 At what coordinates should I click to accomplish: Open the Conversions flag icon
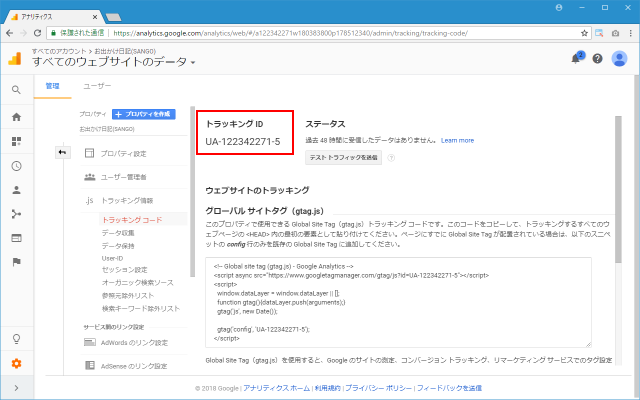tap(16, 261)
